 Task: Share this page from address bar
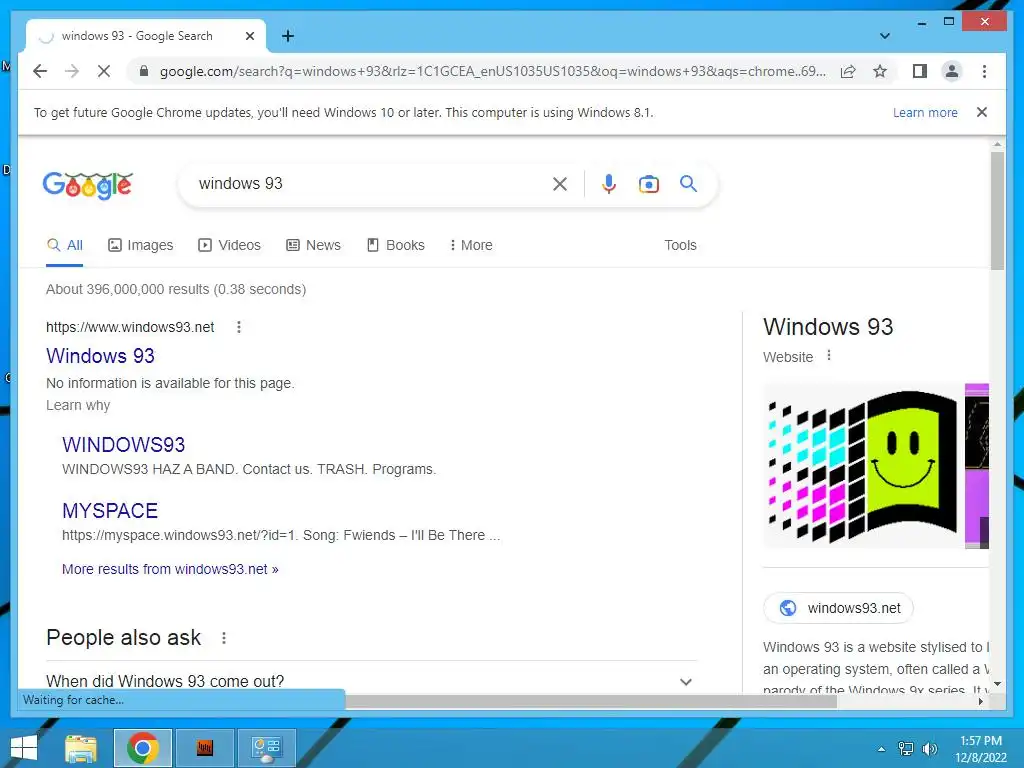(x=848, y=71)
